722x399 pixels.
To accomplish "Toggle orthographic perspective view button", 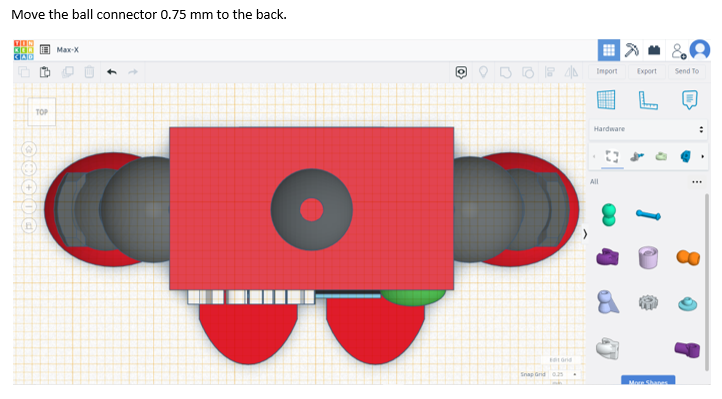I will click(x=29, y=226).
